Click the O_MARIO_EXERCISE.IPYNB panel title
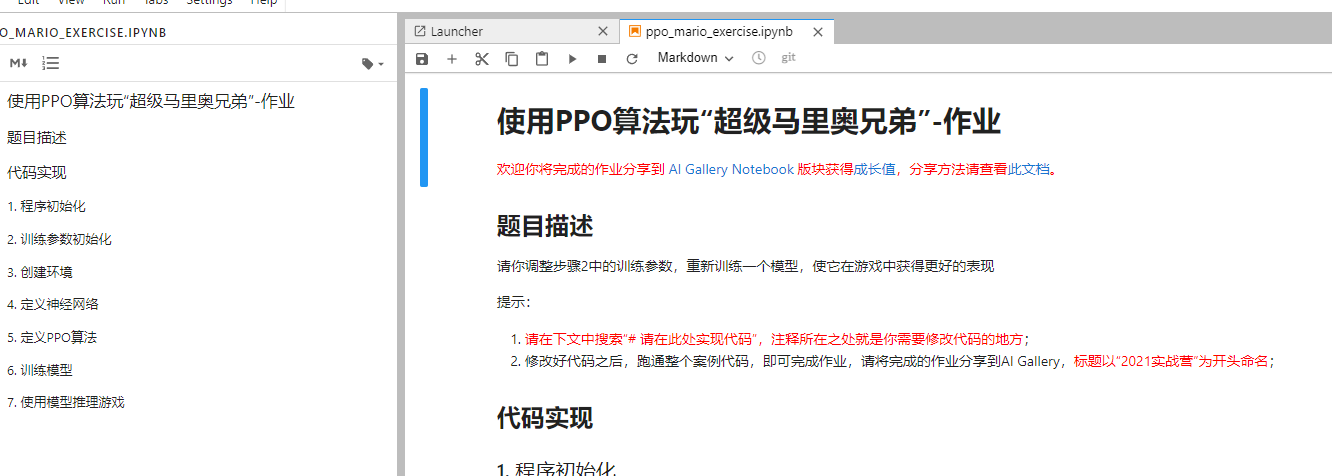Image resolution: width=1332 pixels, height=476 pixels. pos(83,32)
